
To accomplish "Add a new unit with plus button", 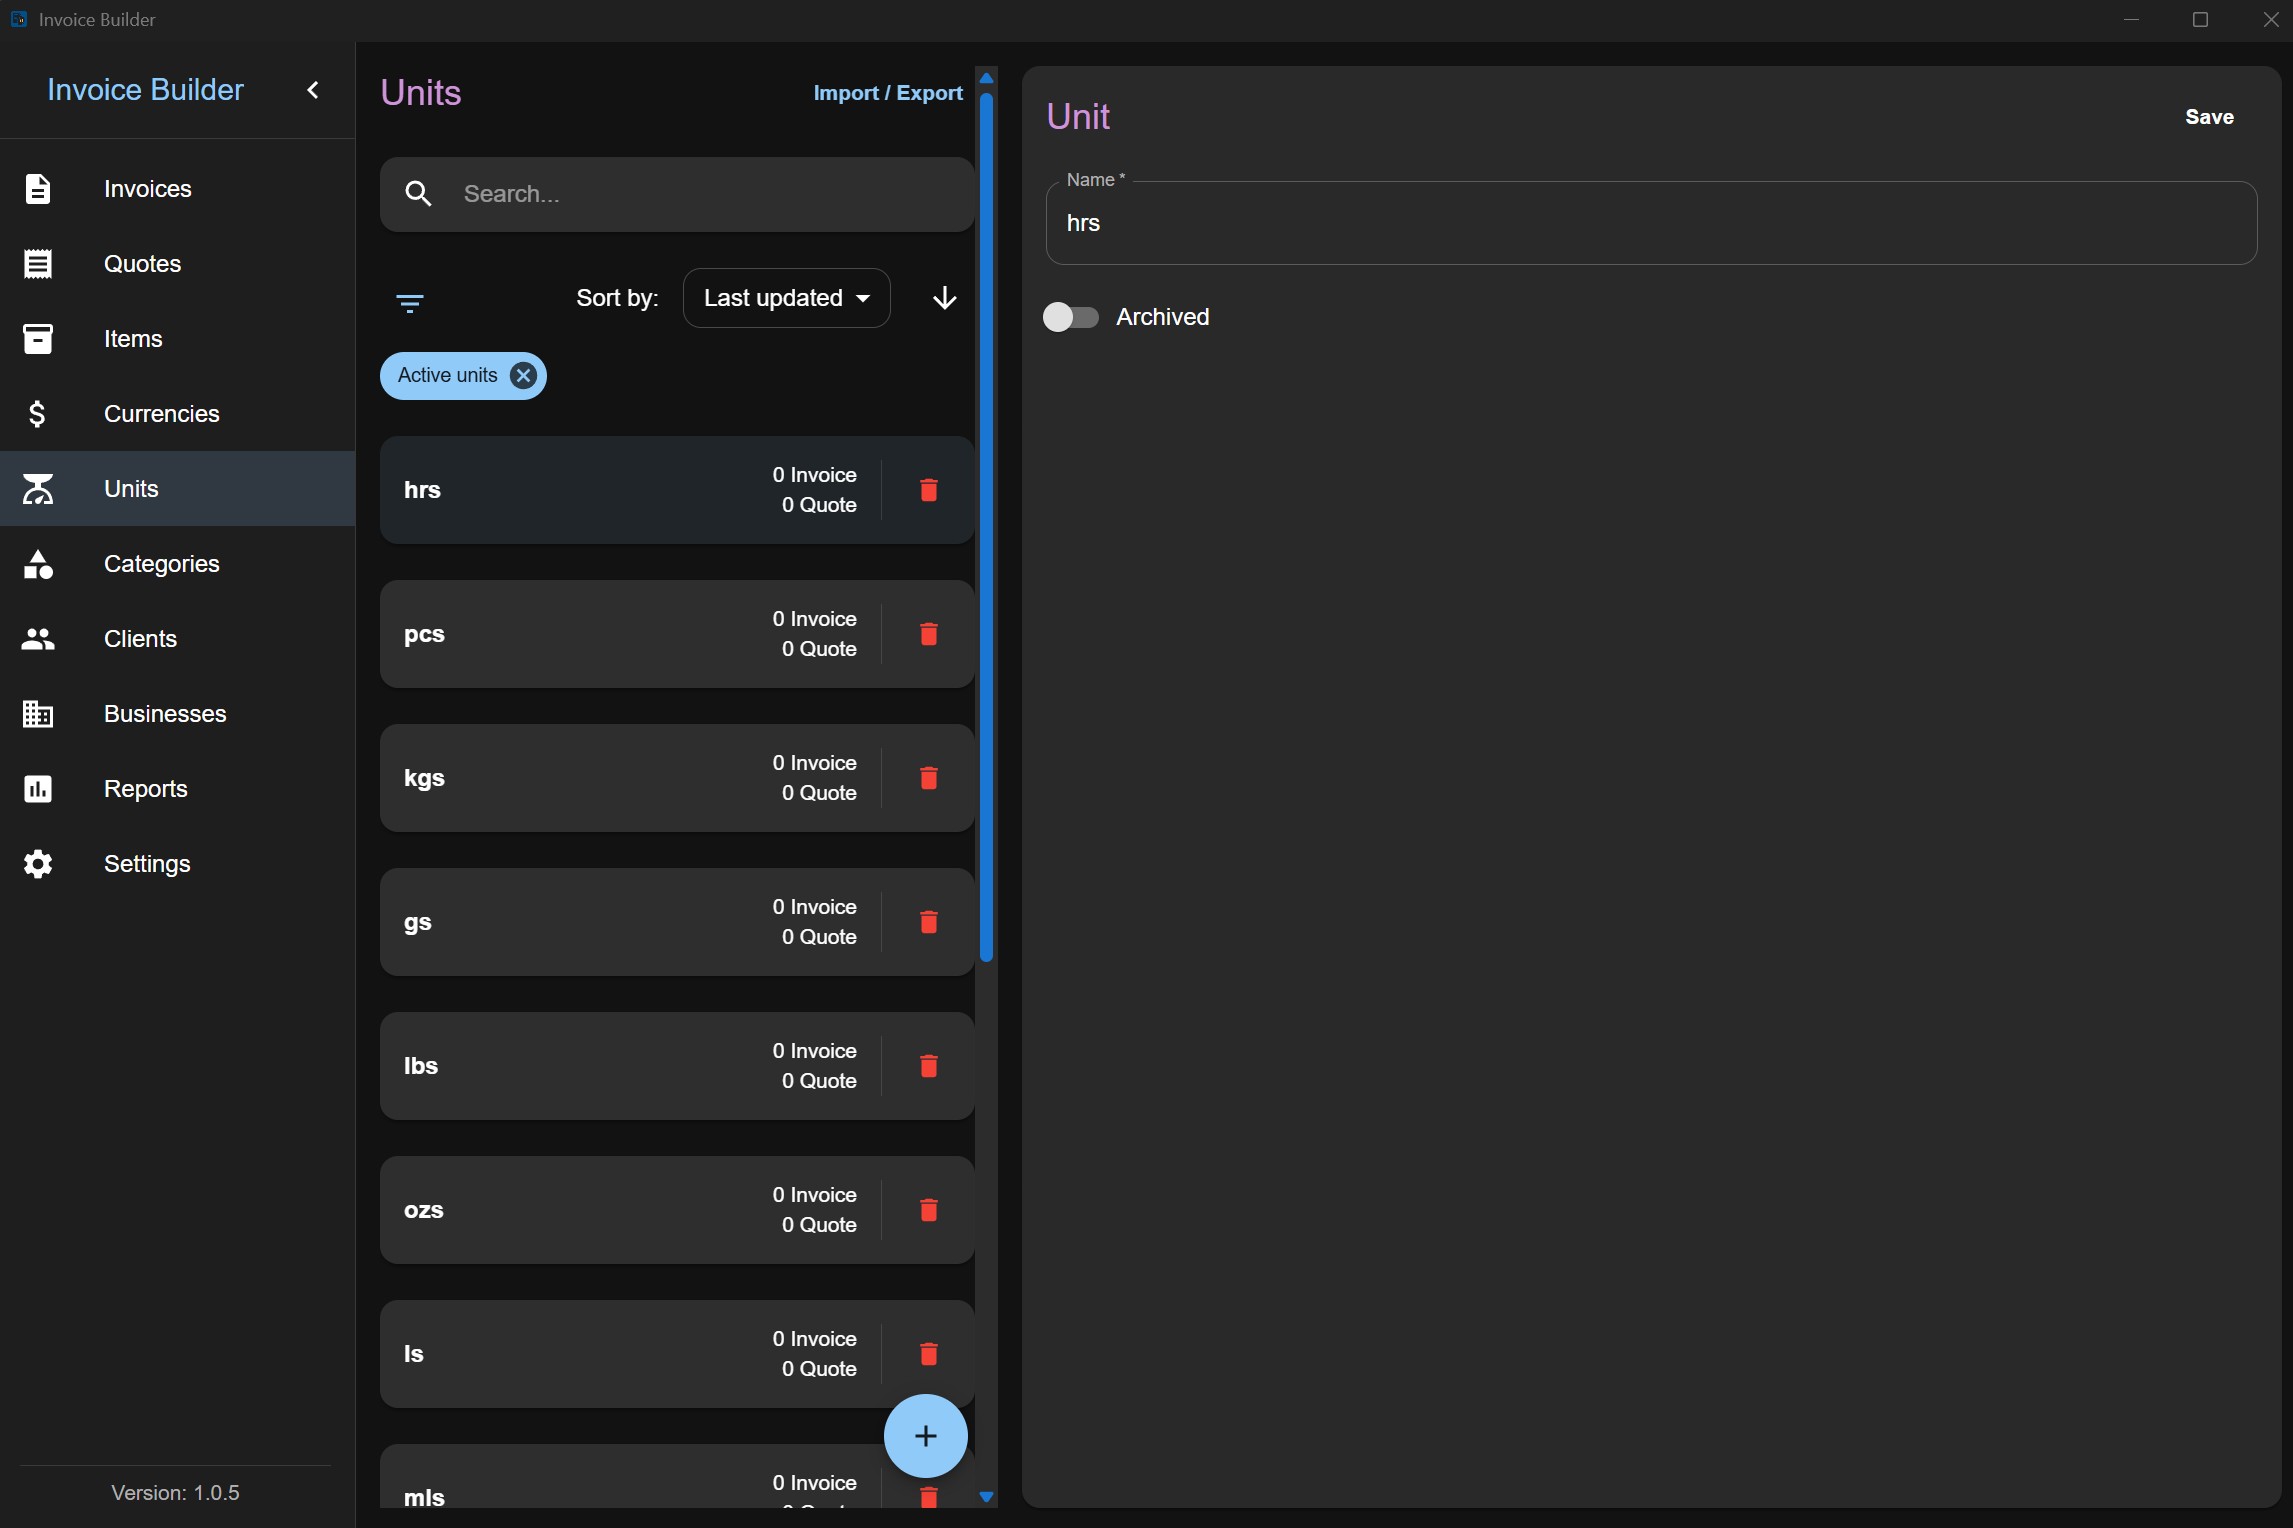I will point(926,1436).
